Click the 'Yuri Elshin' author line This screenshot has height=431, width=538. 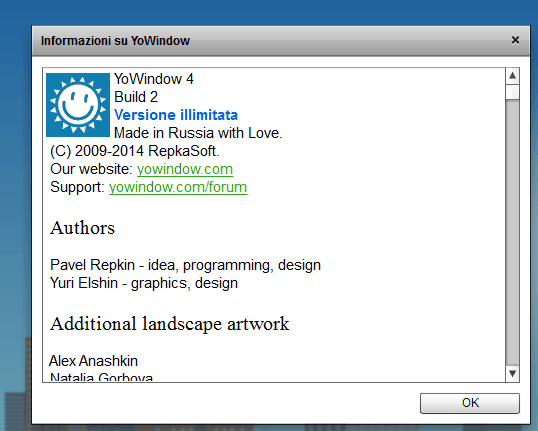144,283
